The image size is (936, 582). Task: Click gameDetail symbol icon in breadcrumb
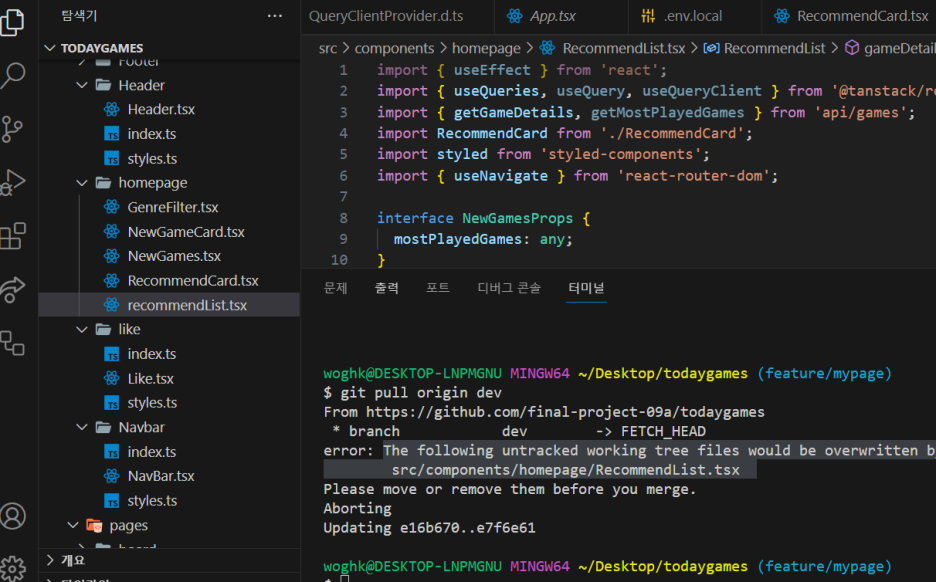pyautogui.click(x=852, y=48)
